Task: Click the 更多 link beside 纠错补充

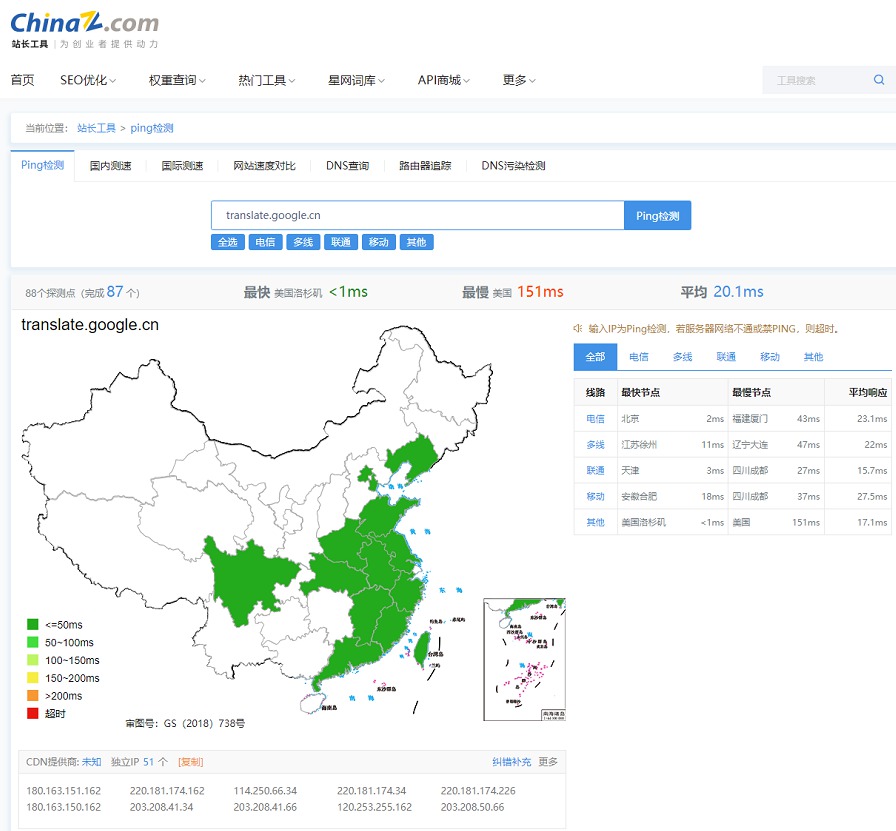Action: pyautogui.click(x=548, y=762)
